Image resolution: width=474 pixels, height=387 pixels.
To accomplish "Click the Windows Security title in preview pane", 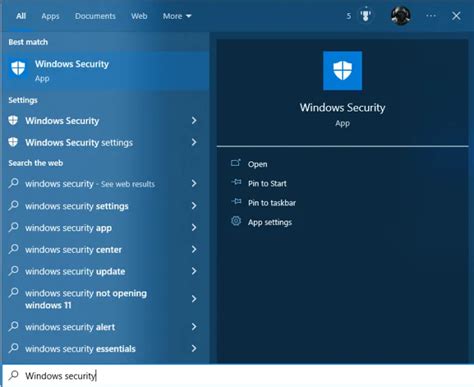I will click(x=342, y=107).
